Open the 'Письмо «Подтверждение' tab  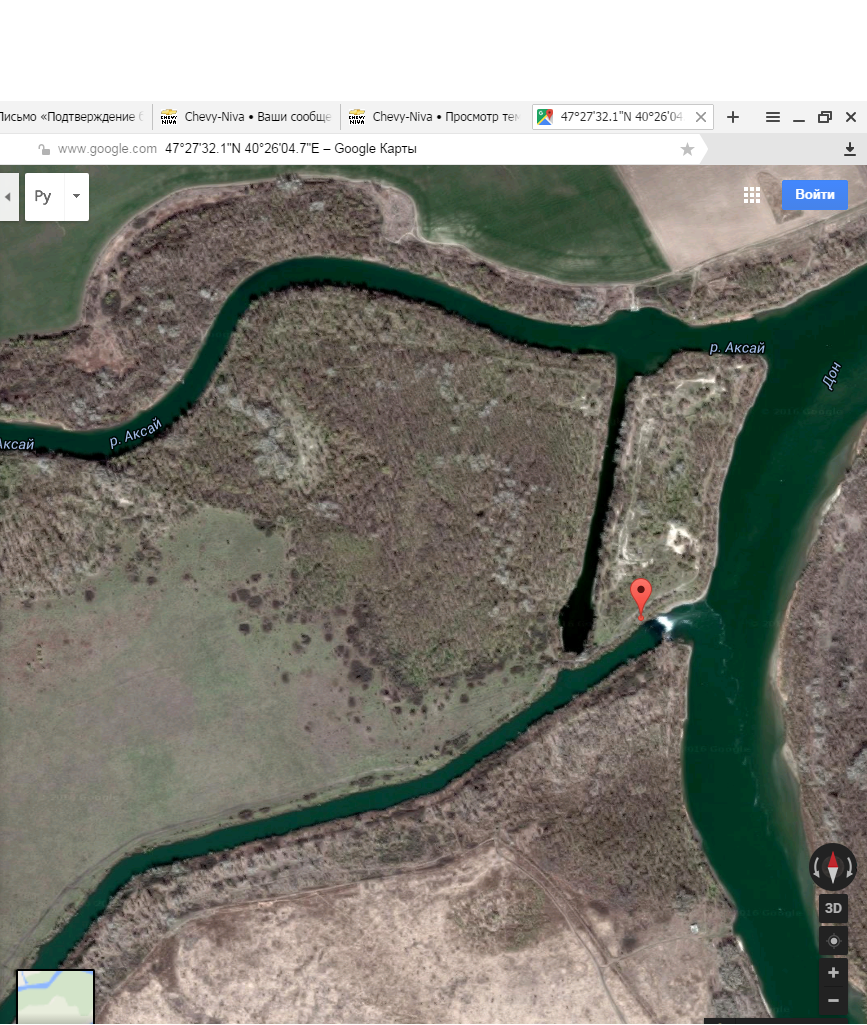pyautogui.click(x=70, y=117)
